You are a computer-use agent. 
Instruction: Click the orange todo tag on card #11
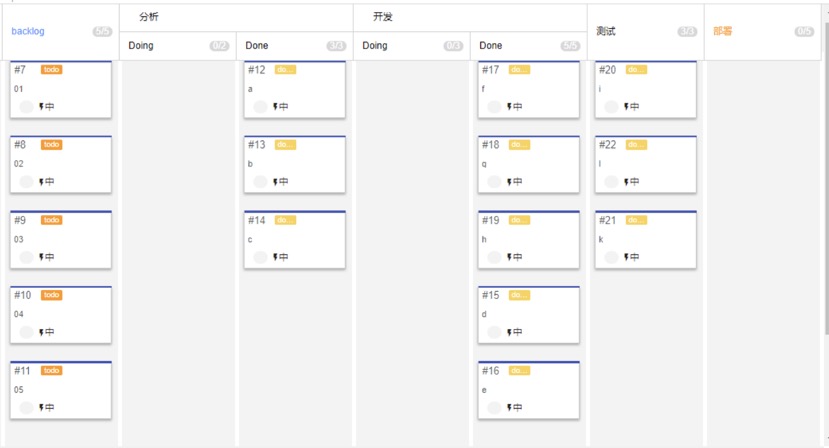tap(51, 370)
